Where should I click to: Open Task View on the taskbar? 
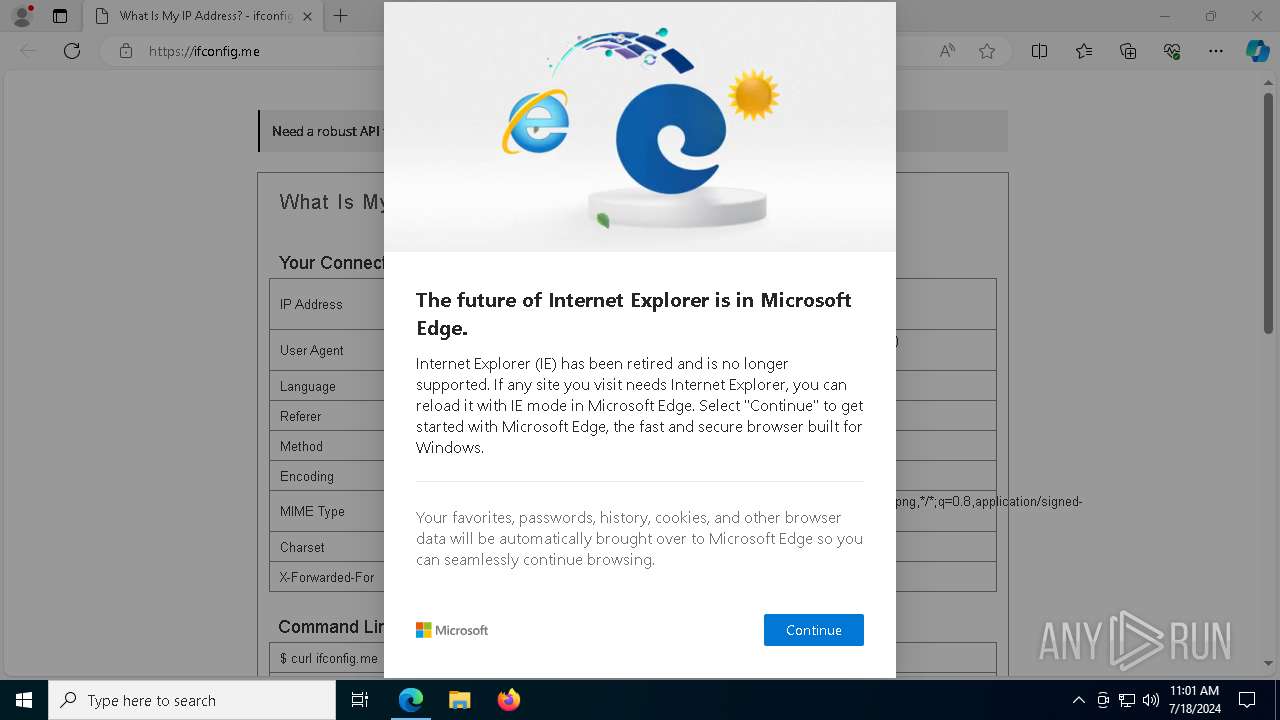(360, 700)
